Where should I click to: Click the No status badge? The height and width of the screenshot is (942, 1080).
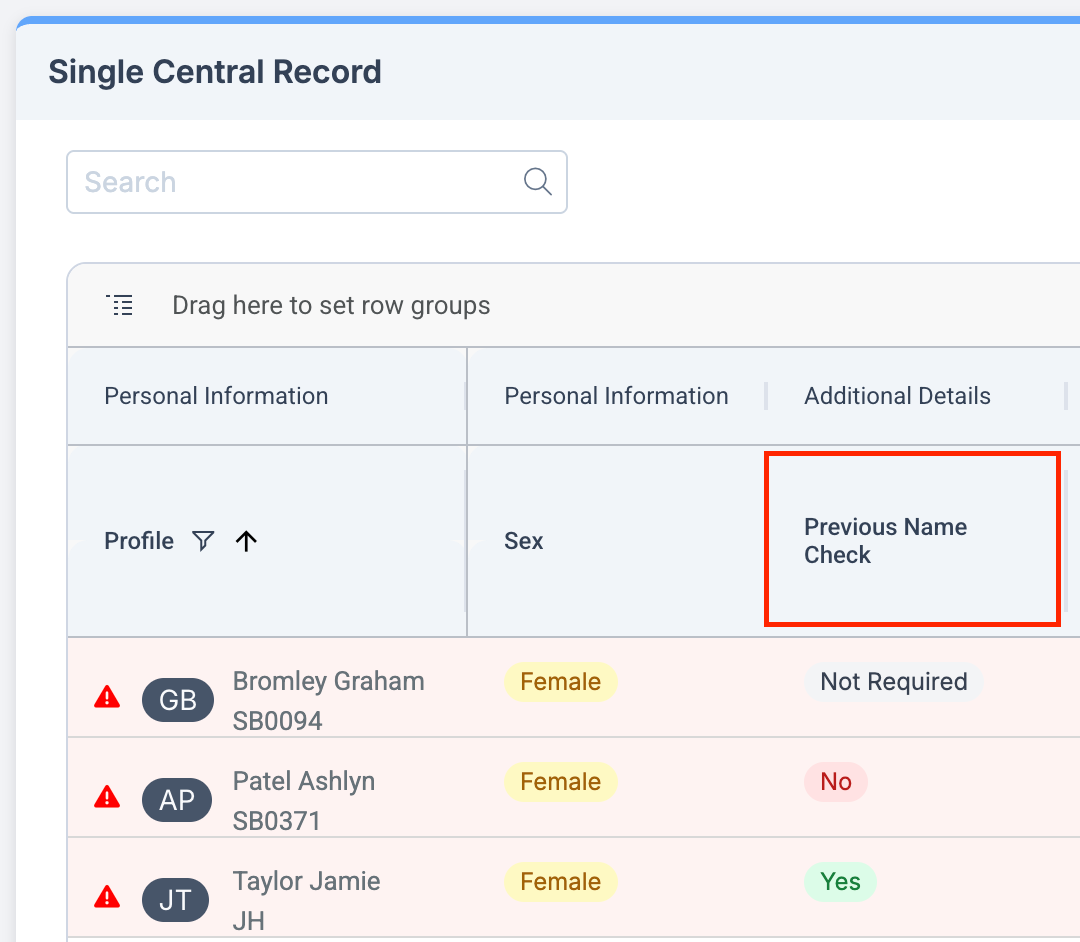tap(836, 782)
